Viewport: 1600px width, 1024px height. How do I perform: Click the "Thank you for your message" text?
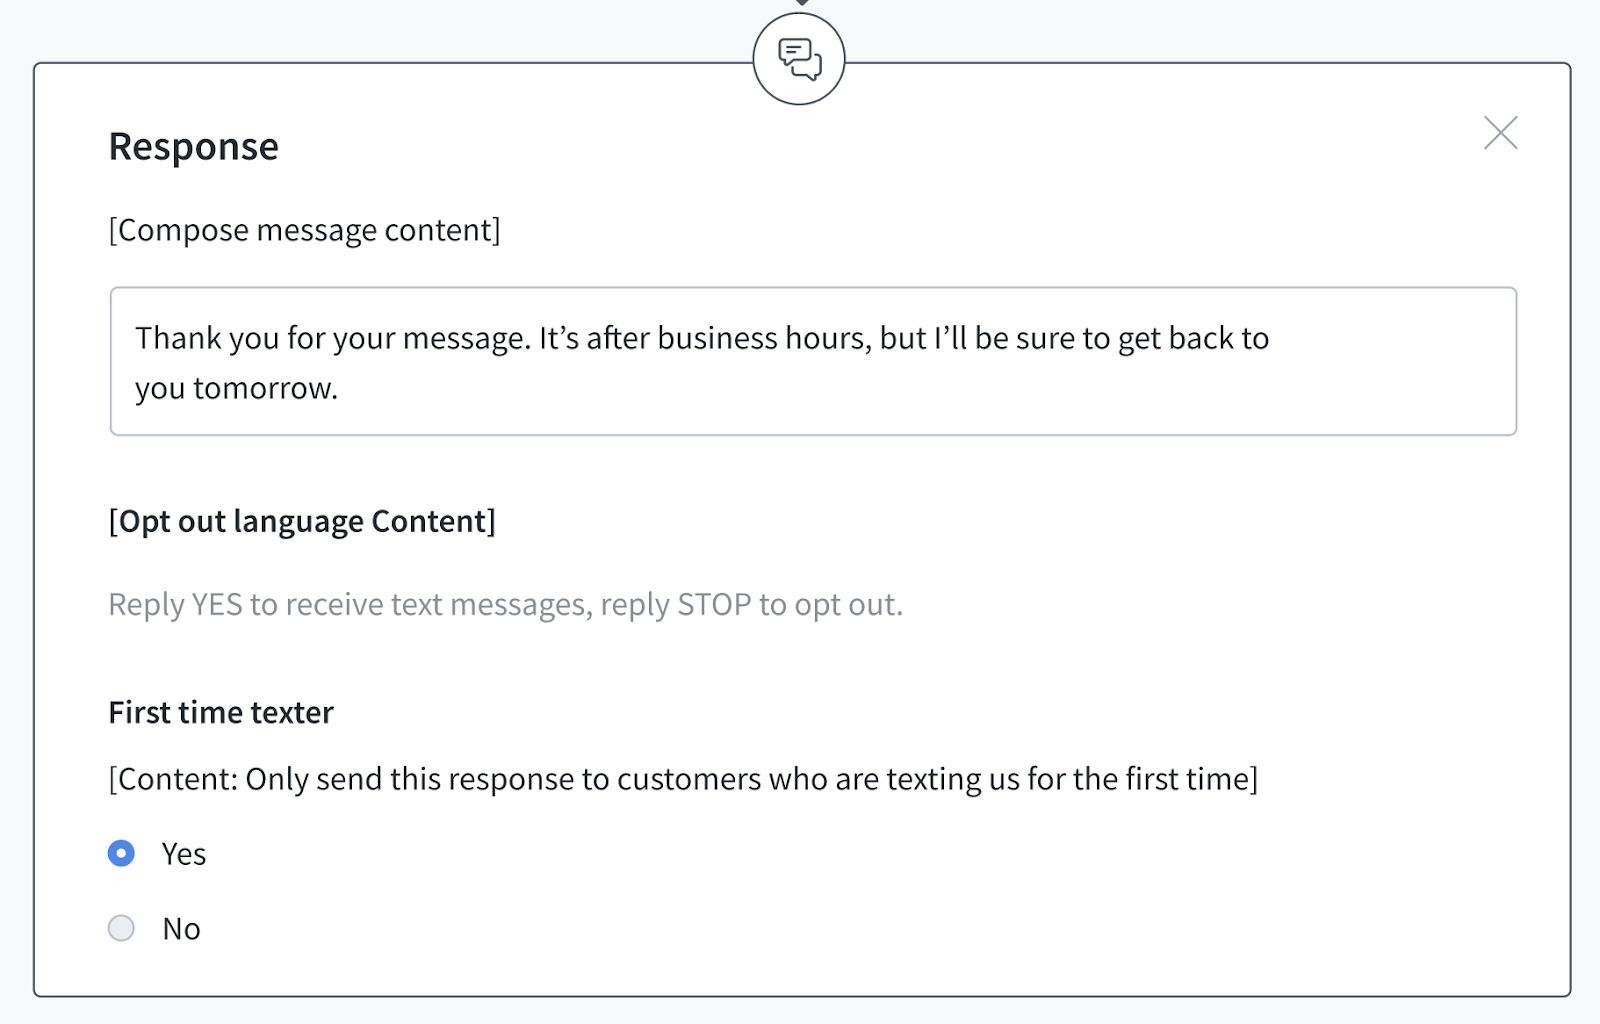coord(332,338)
